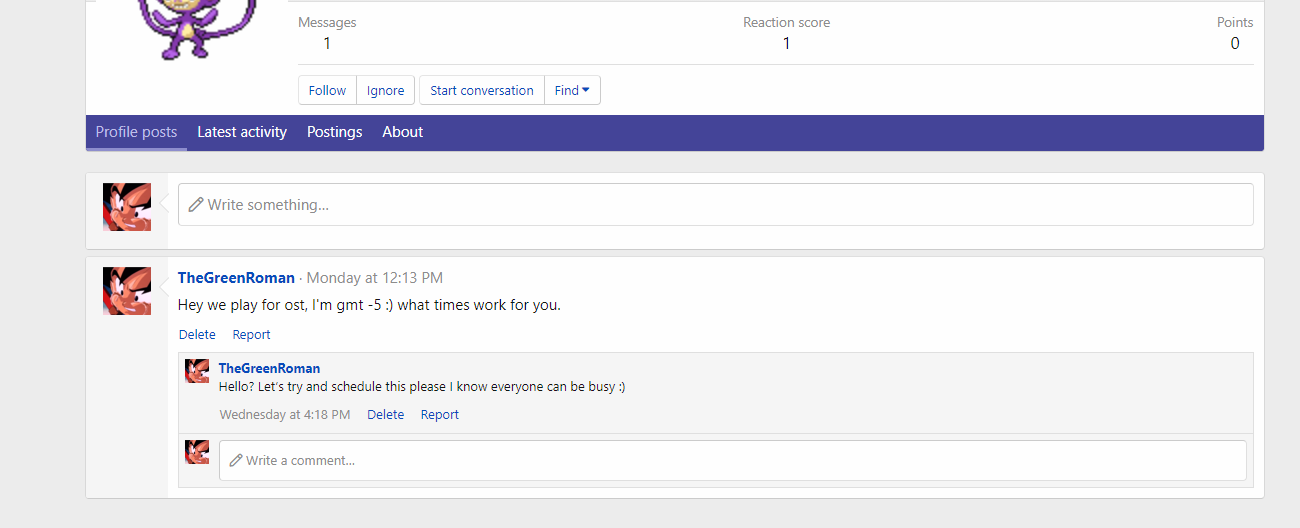Click the Write a comment field
The image size is (1300, 528).
tap(732, 460)
